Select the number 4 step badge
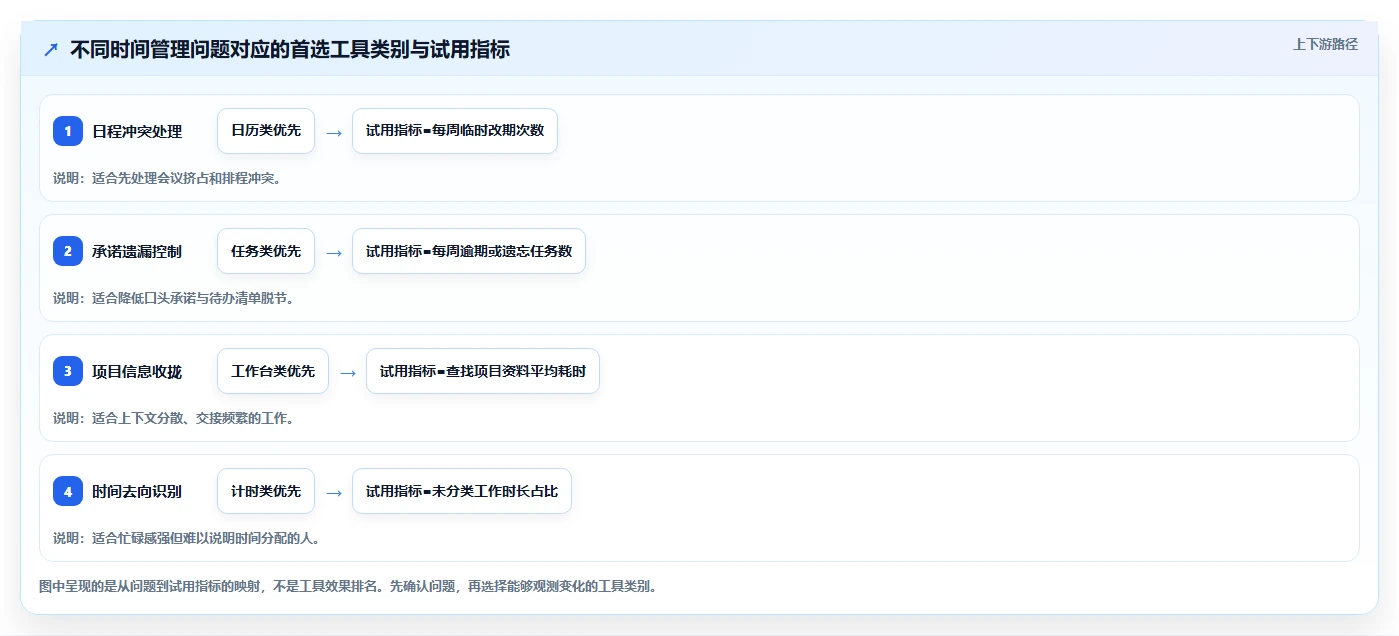The image size is (1399, 636). pyautogui.click(x=68, y=491)
